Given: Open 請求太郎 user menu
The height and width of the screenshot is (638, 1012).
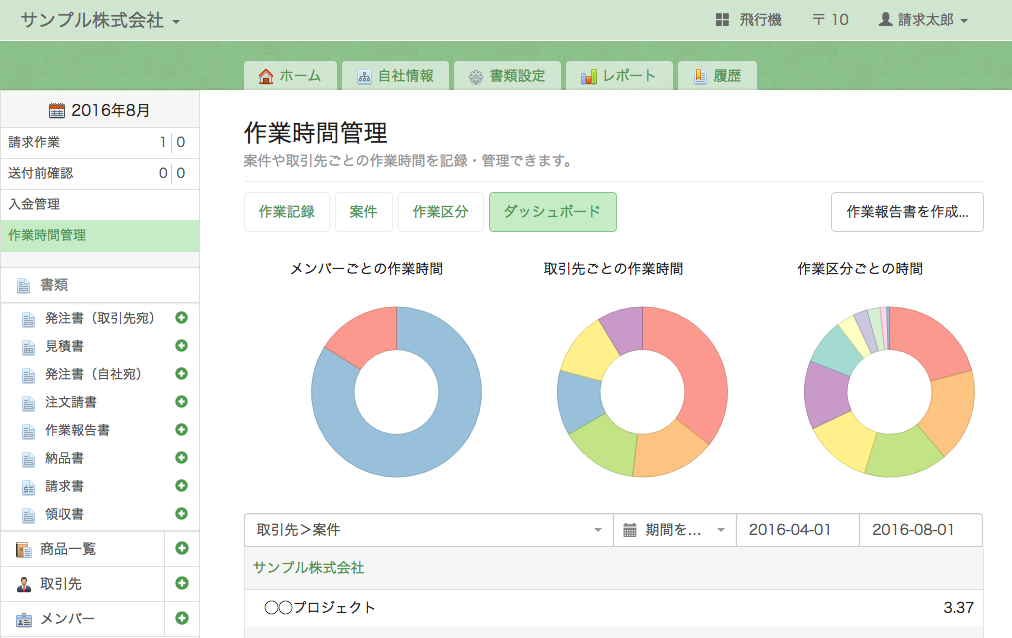Looking at the screenshot, I should [x=922, y=20].
